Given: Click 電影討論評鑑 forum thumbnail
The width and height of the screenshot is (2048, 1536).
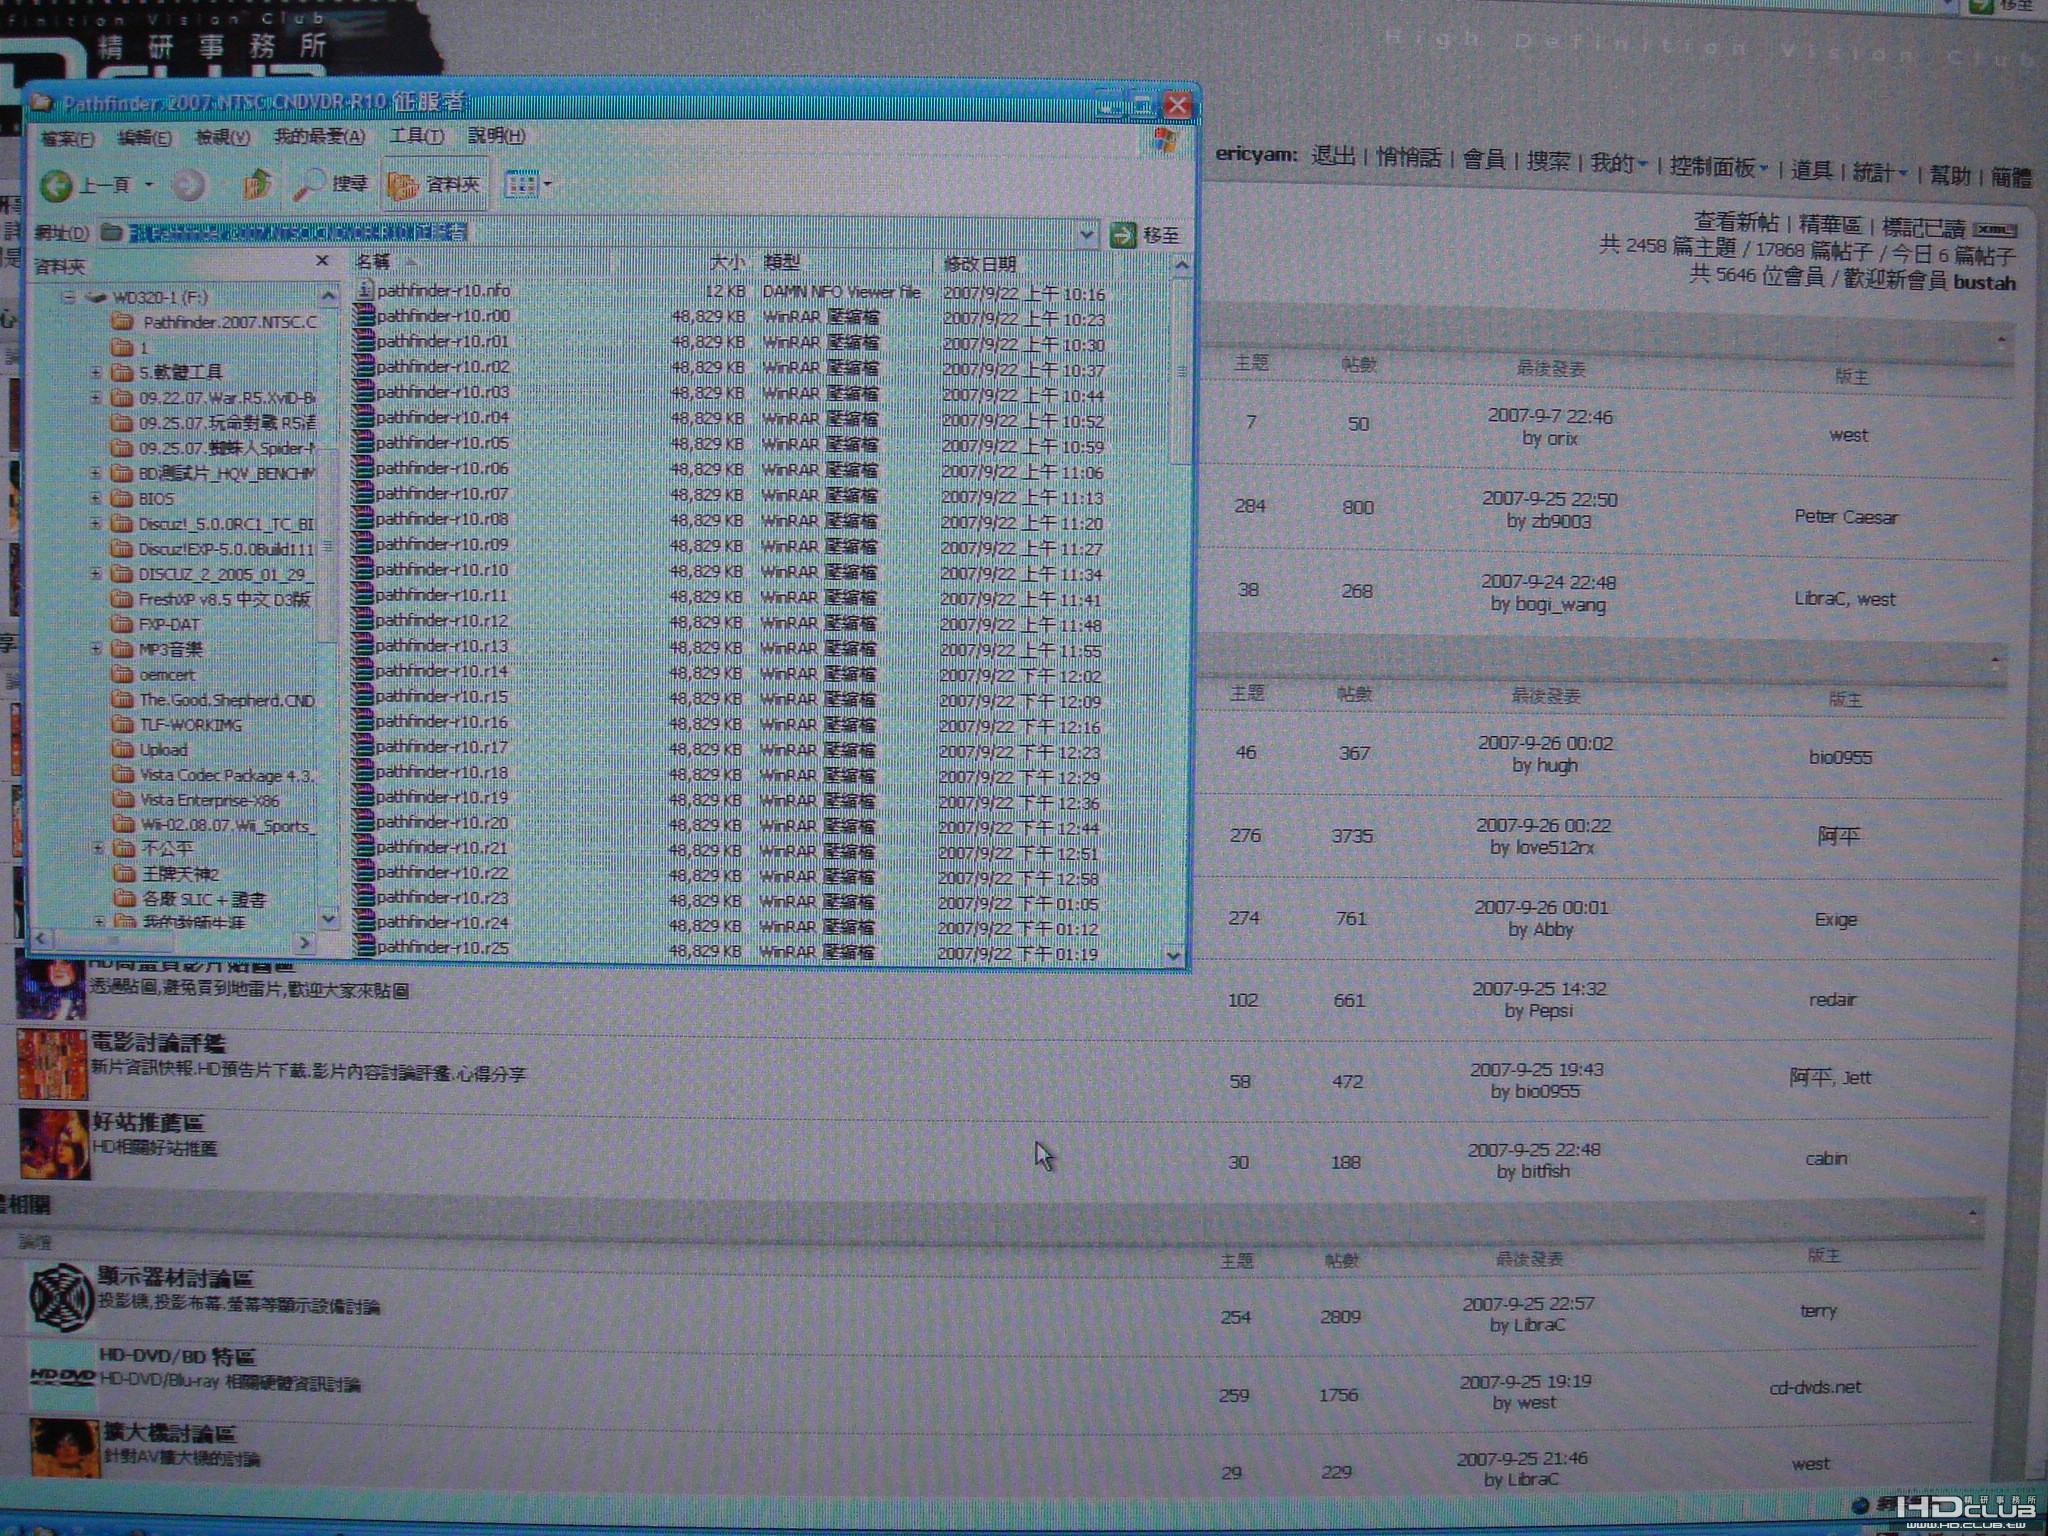Looking at the screenshot, I should tap(52, 1065).
